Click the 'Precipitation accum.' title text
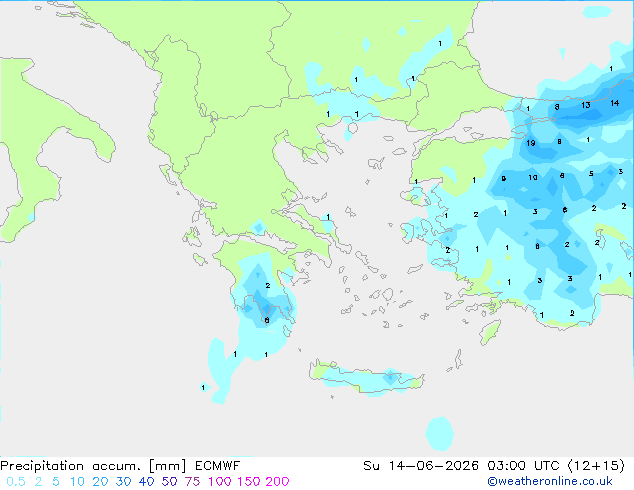The width and height of the screenshot is (634, 490). [70, 466]
